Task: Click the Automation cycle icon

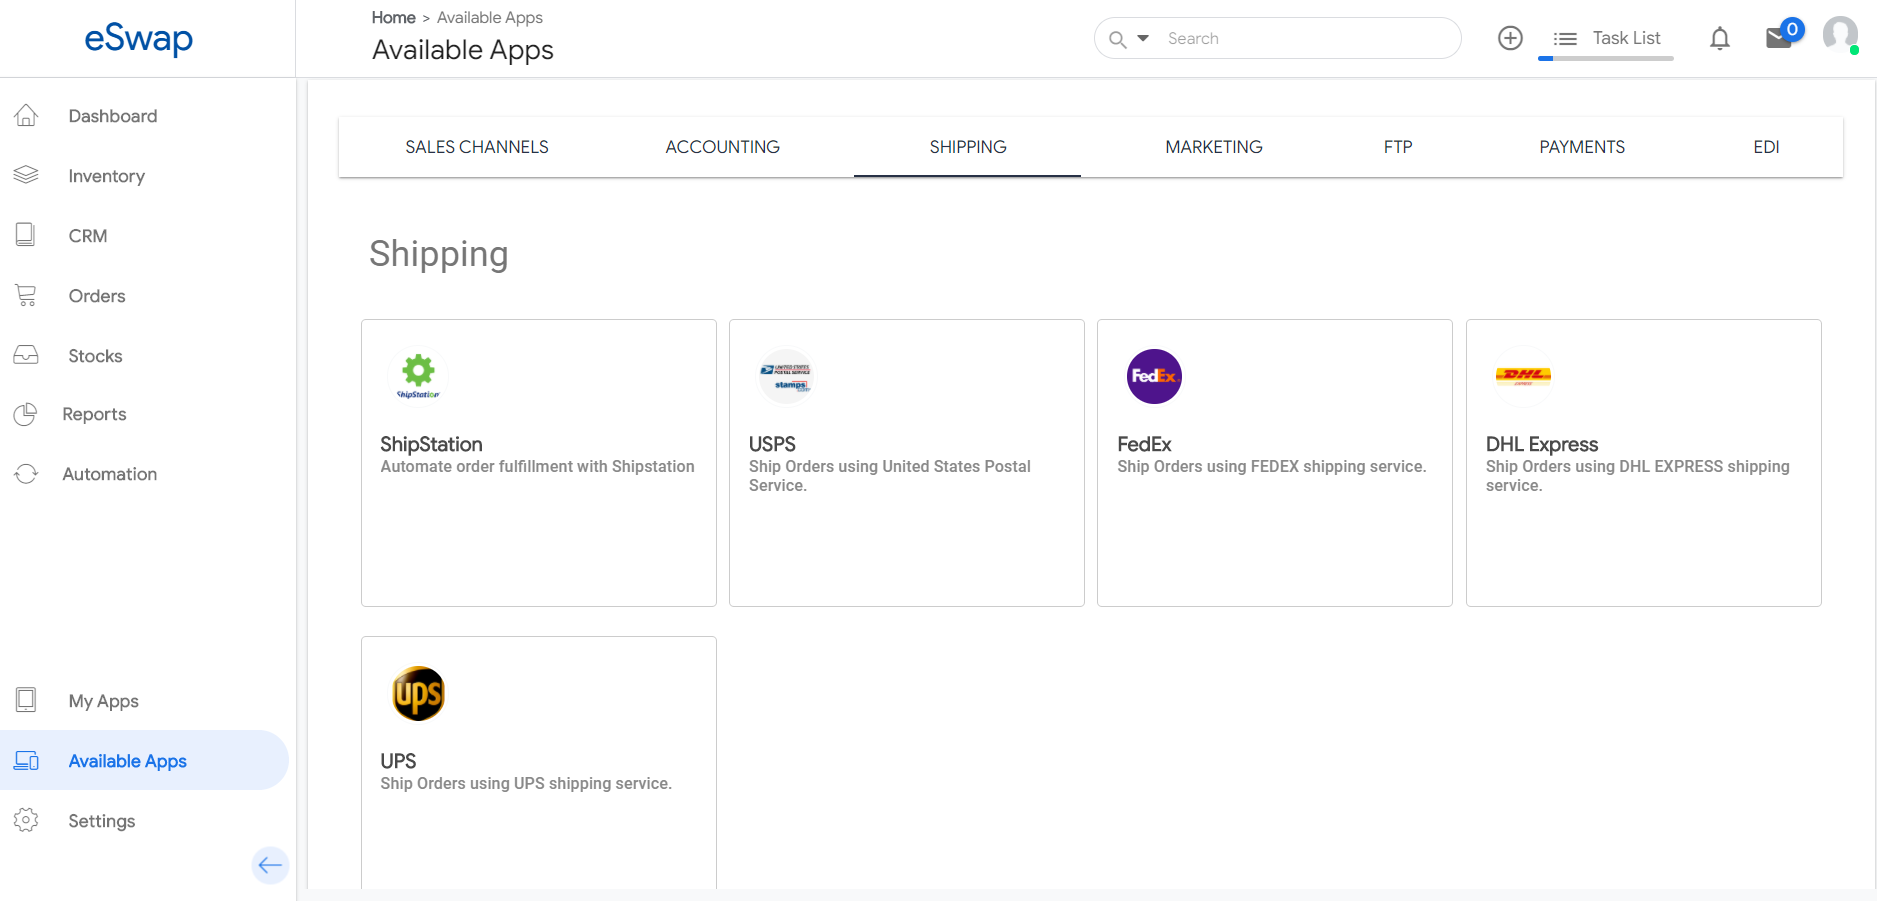Action: (x=26, y=474)
